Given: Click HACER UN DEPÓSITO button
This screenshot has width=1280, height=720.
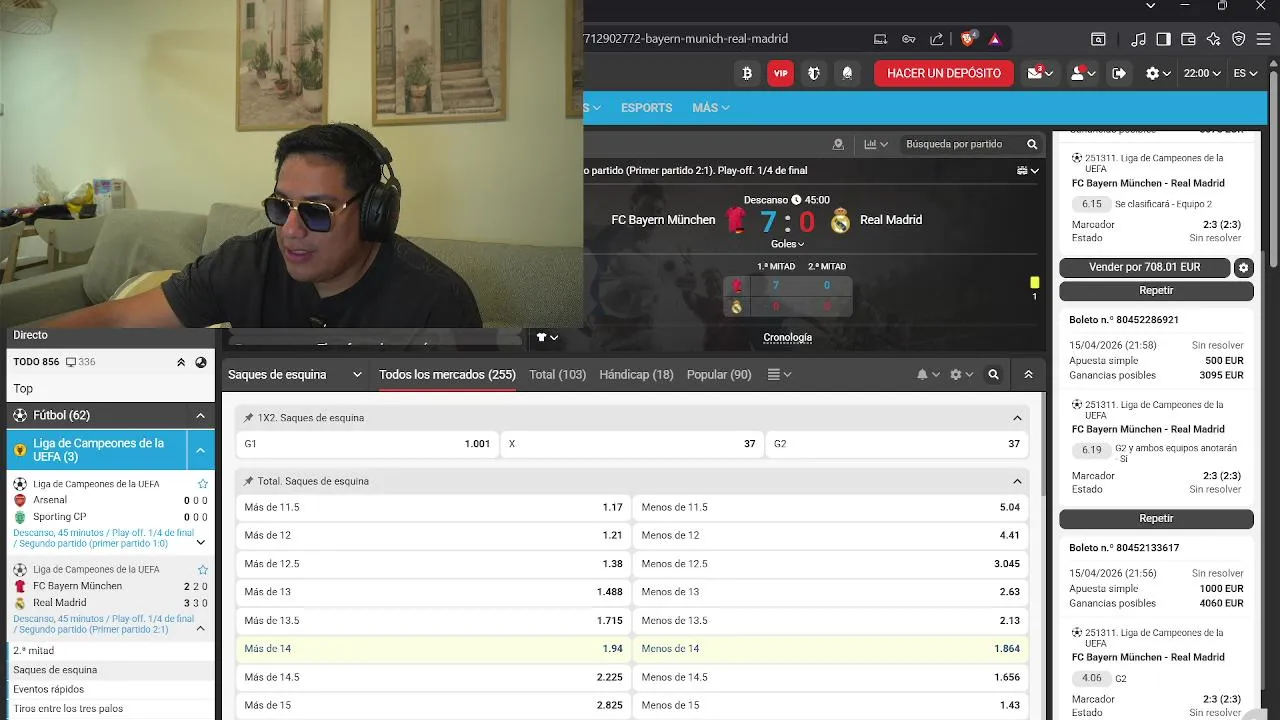Looking at the screenshot, I should (944, 73).
